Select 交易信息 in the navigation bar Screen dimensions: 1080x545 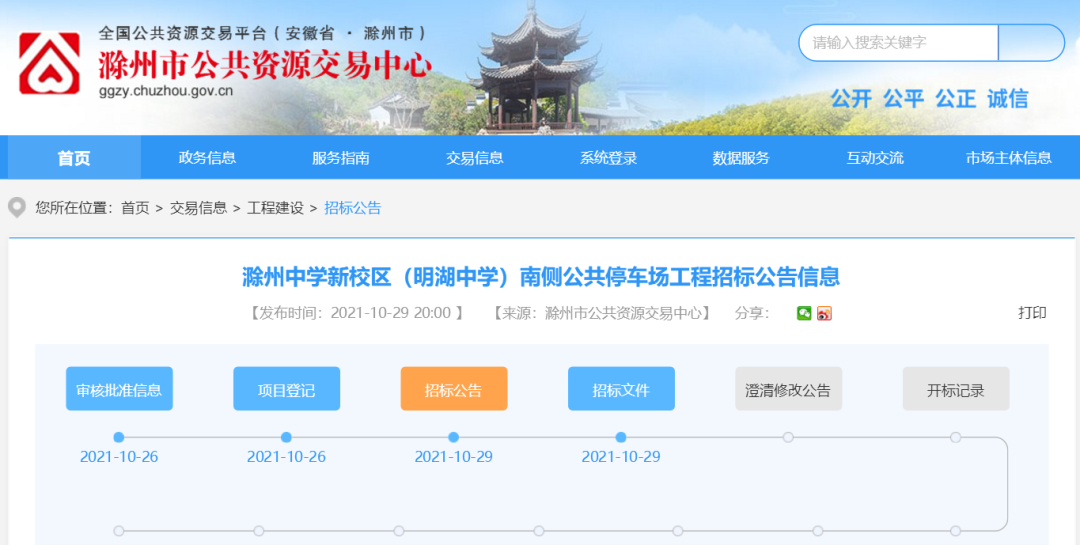click(474, 158)
